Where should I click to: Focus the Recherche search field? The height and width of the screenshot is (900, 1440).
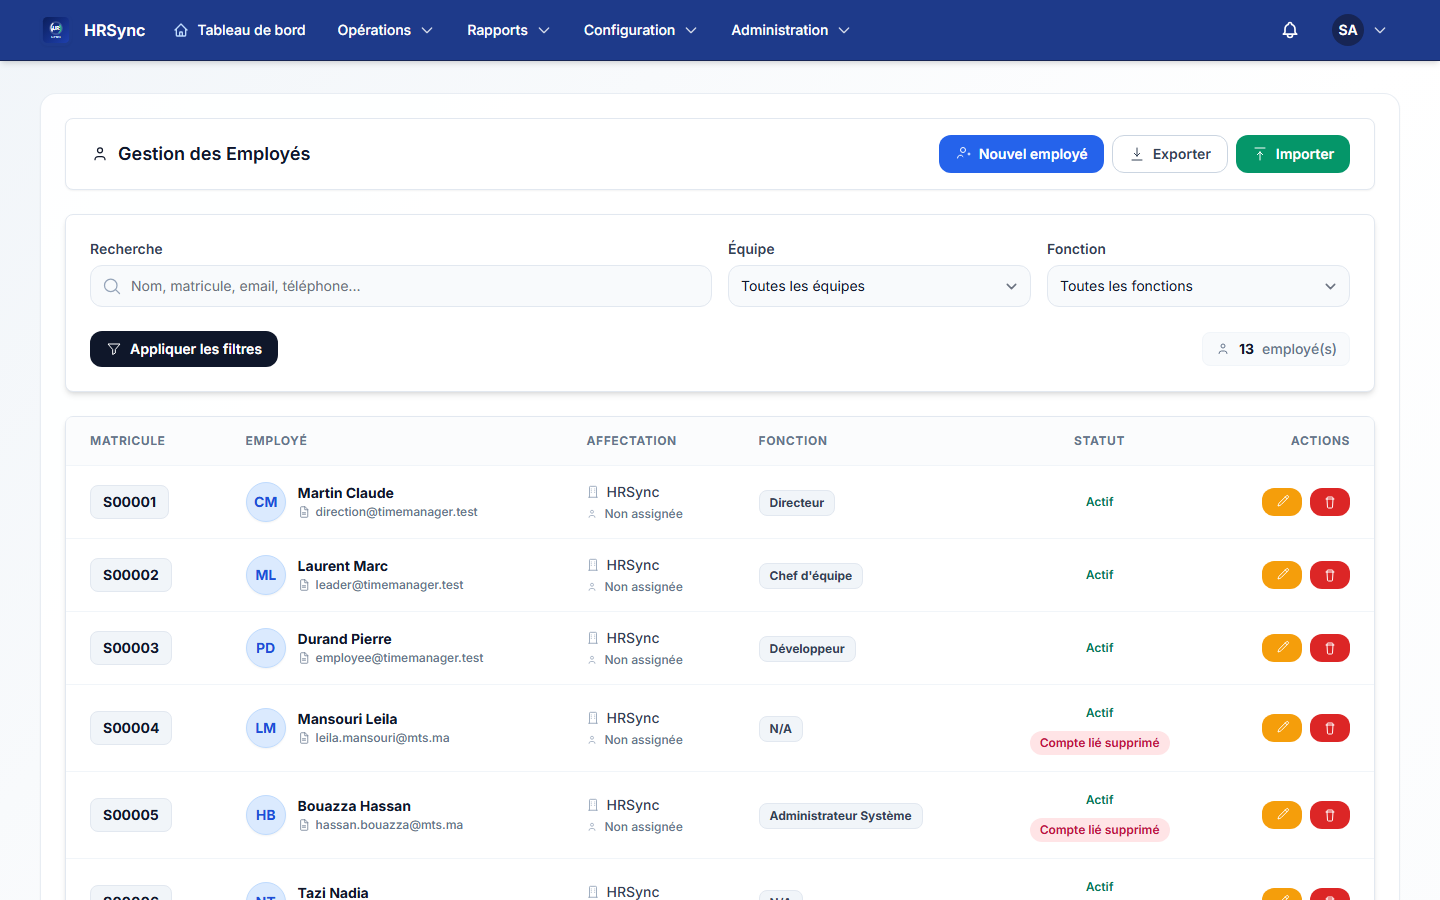[x=401, y=286]
